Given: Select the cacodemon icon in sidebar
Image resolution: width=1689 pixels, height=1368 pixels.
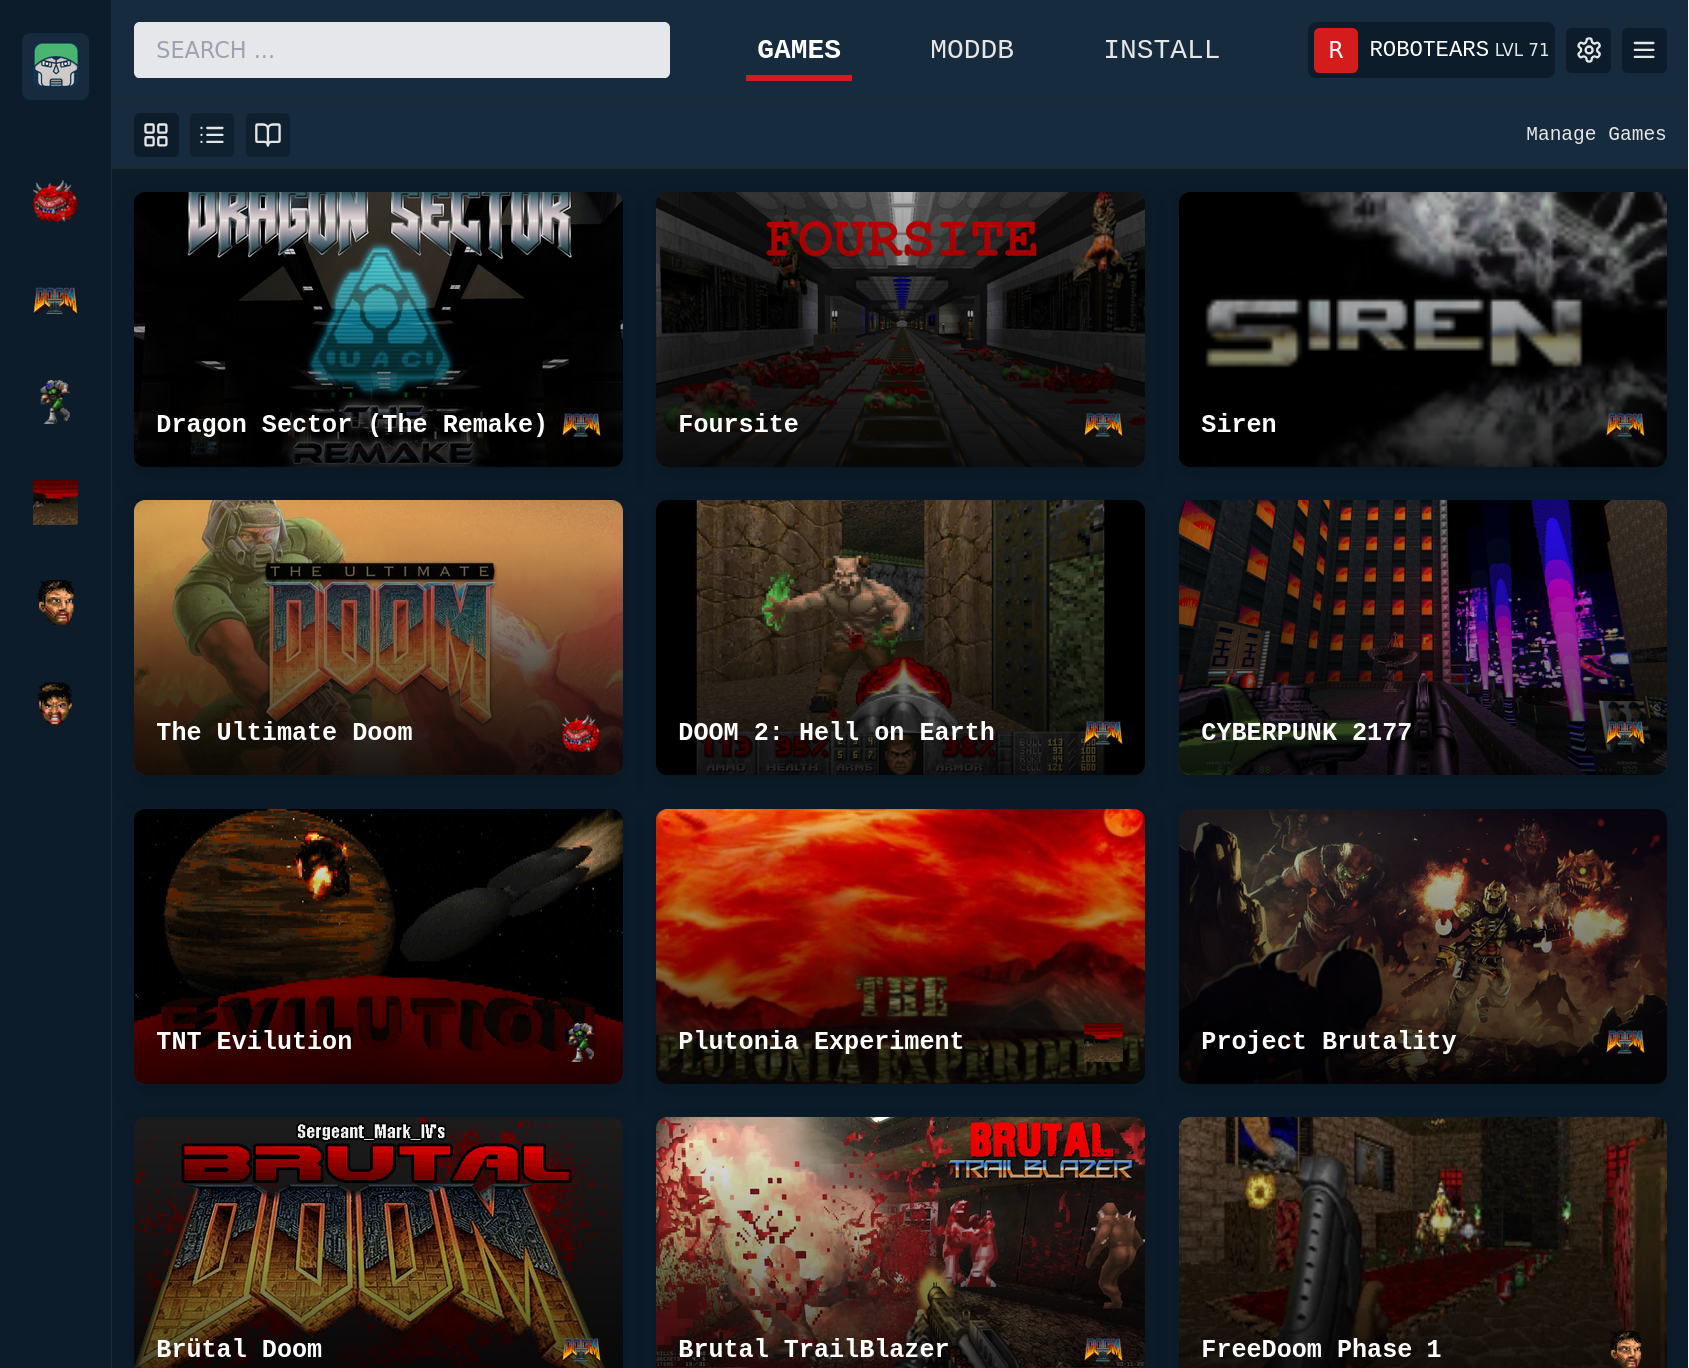Looking at the screenshot, I should [55, 201].
